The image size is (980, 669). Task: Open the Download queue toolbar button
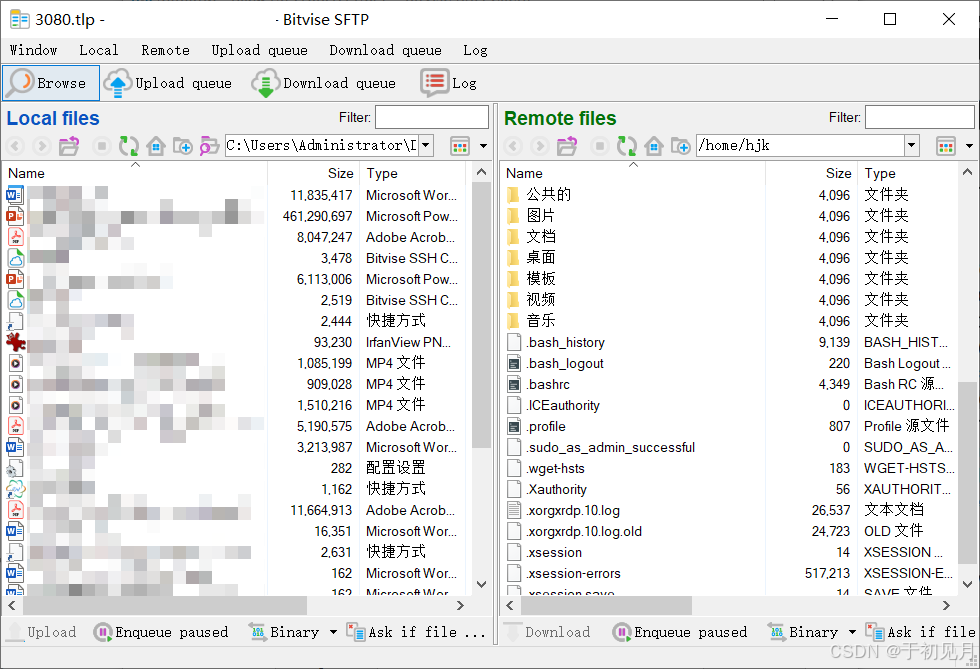324,83
